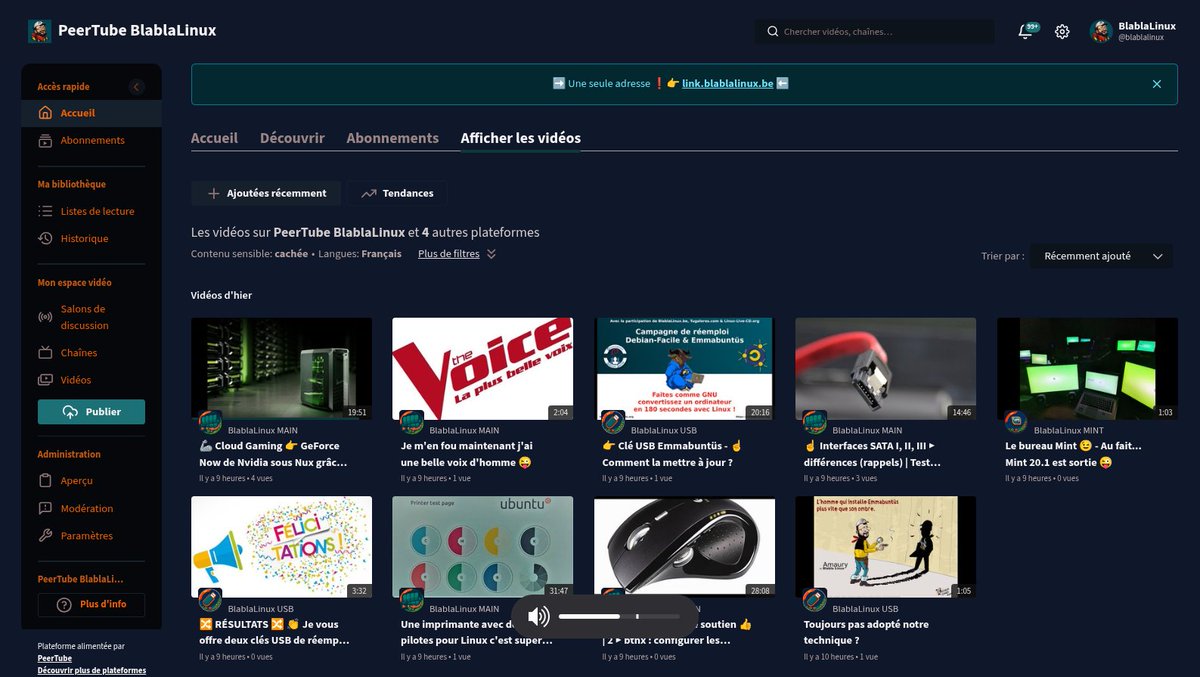
Task: Switch to the Accueil tab
Action: pos(214,138)
